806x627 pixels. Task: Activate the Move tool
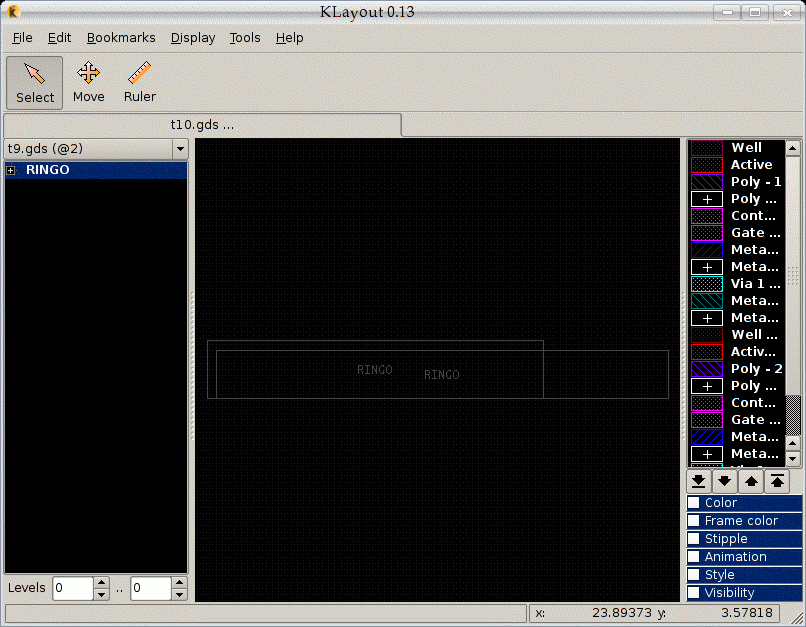(88, 82)
